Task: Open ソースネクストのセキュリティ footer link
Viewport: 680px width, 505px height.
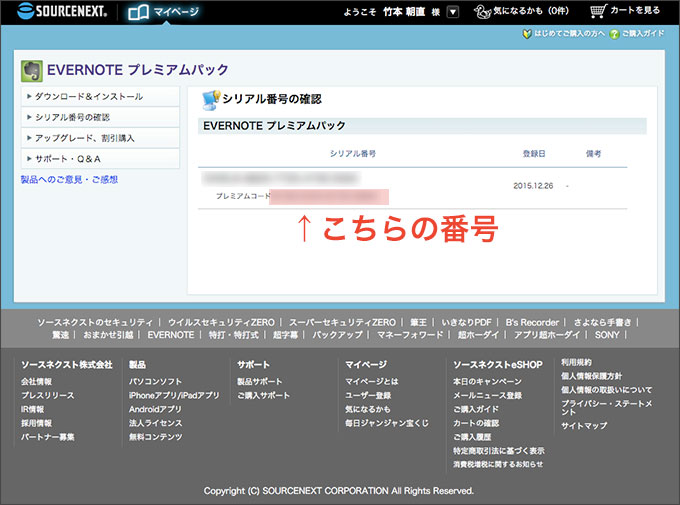Action: tap(95, 322)
